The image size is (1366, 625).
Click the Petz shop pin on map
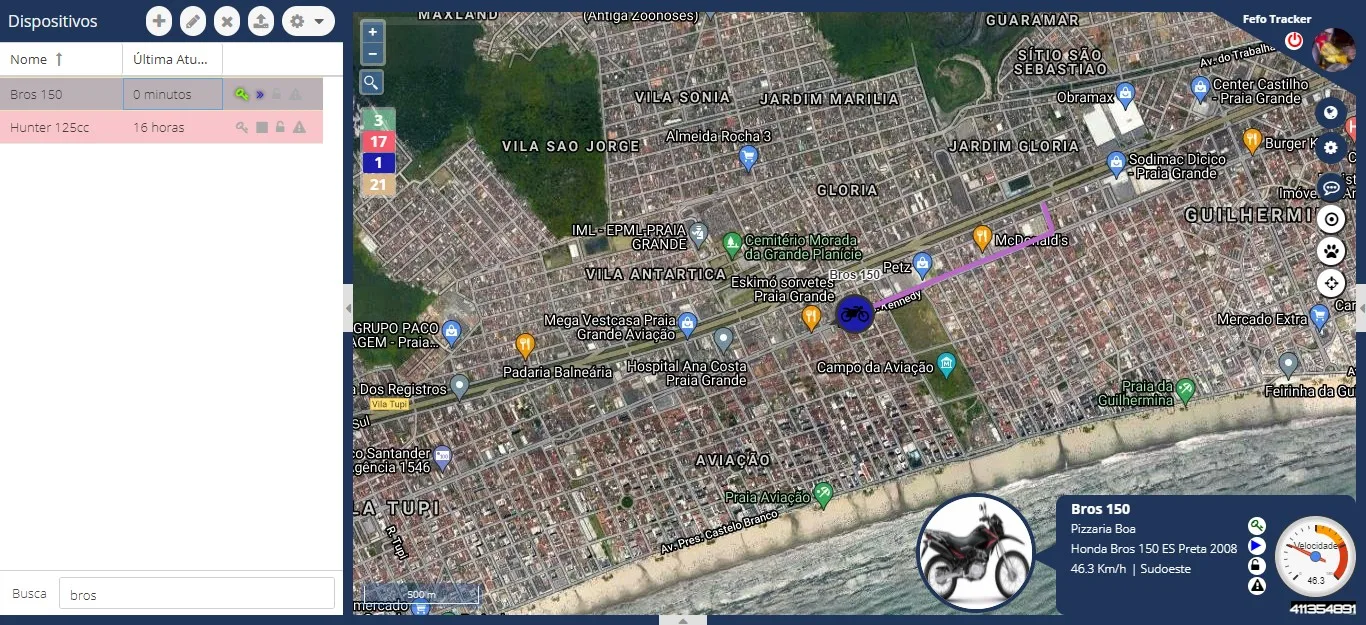click(922, 265)
